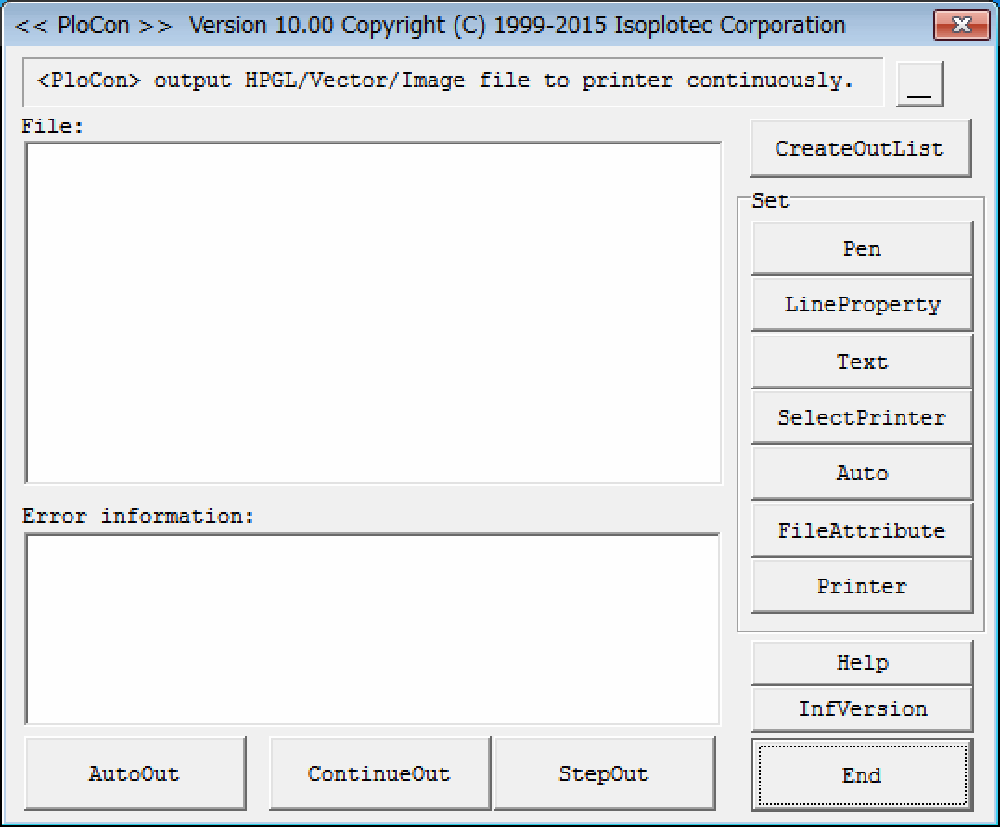Show InfVersion information
Screen dimensions: 1000x827
pyautogui.click(x=862, y=709)
